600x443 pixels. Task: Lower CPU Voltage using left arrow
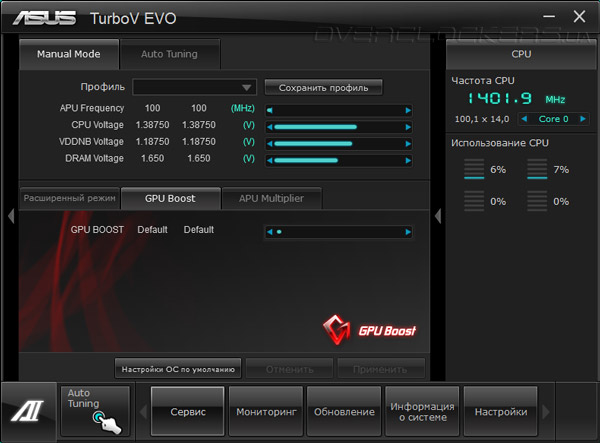click(x=270, y=127)
